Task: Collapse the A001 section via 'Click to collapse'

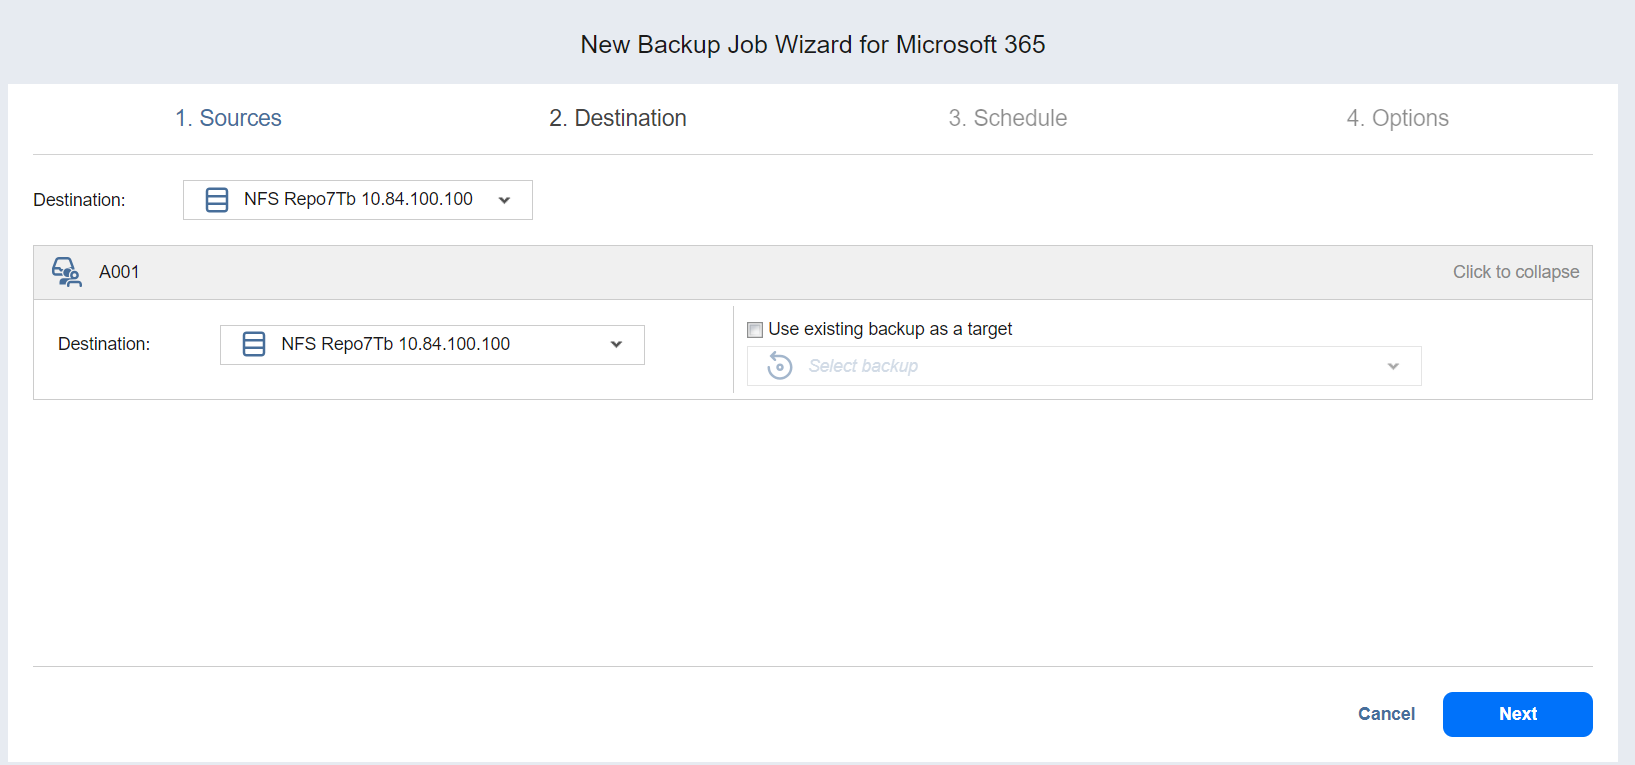Action: 1515,272
